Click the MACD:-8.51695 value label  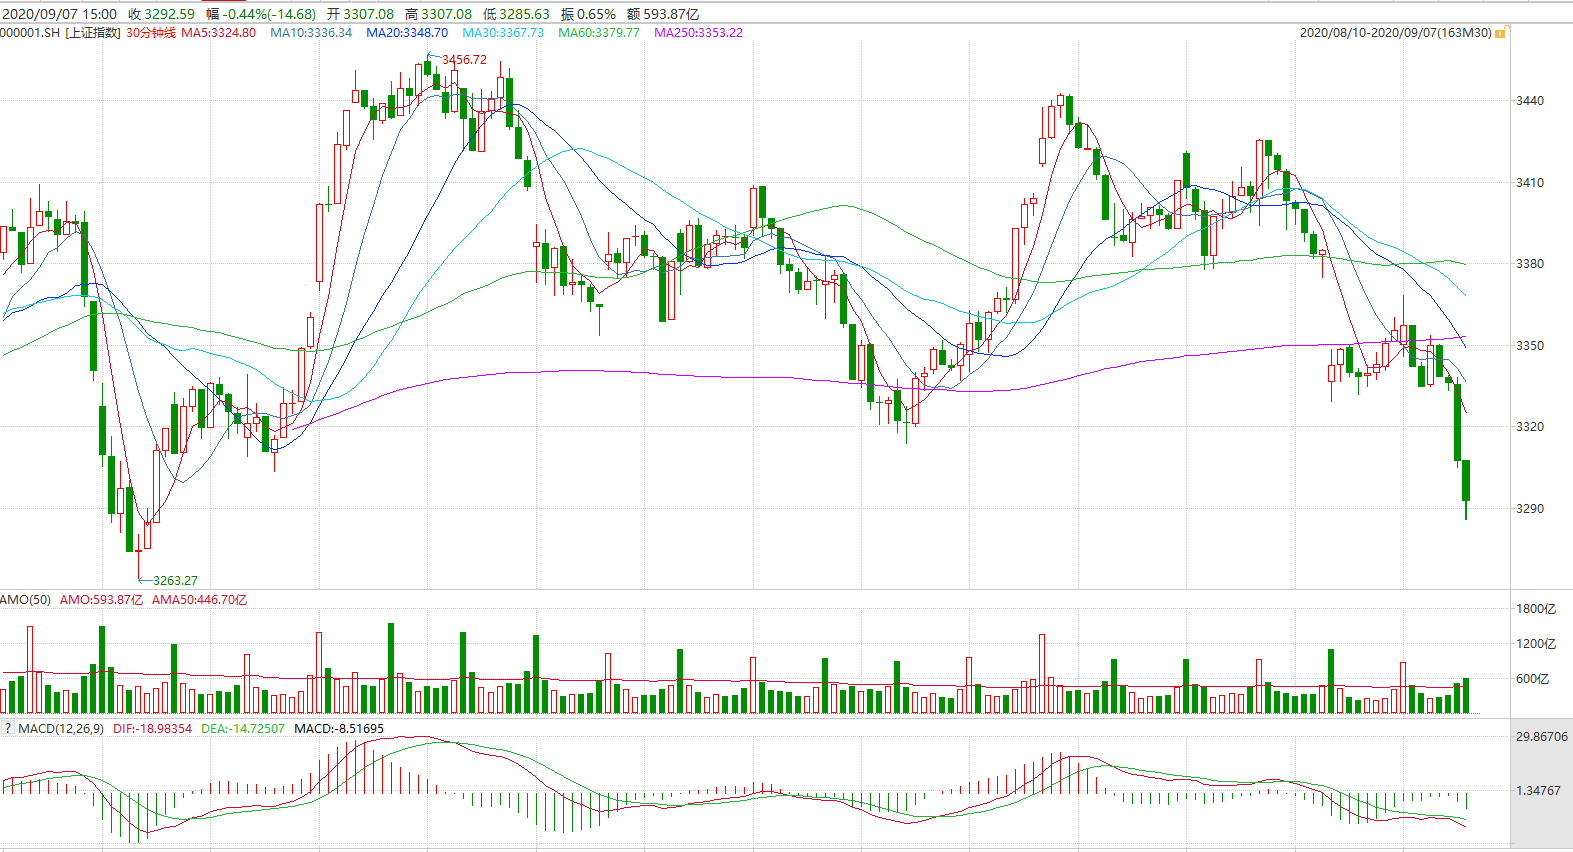tap(339, 729)
